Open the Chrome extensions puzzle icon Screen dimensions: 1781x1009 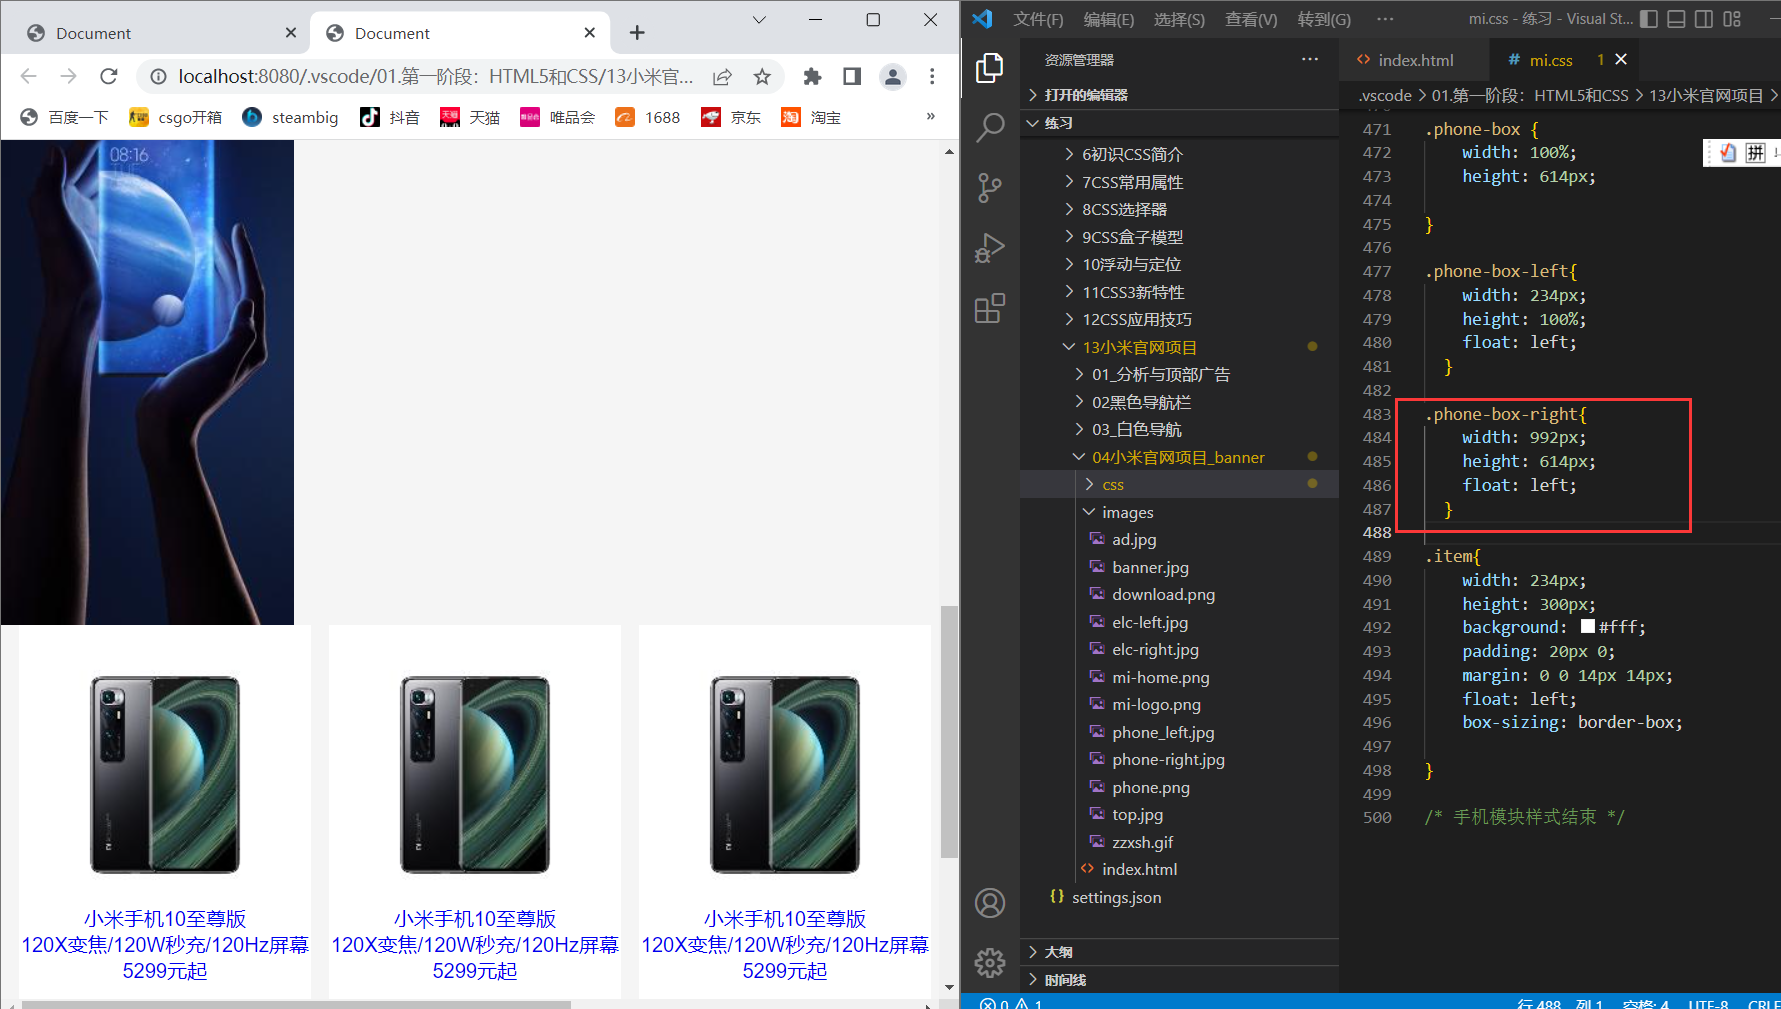pos(812,76)
